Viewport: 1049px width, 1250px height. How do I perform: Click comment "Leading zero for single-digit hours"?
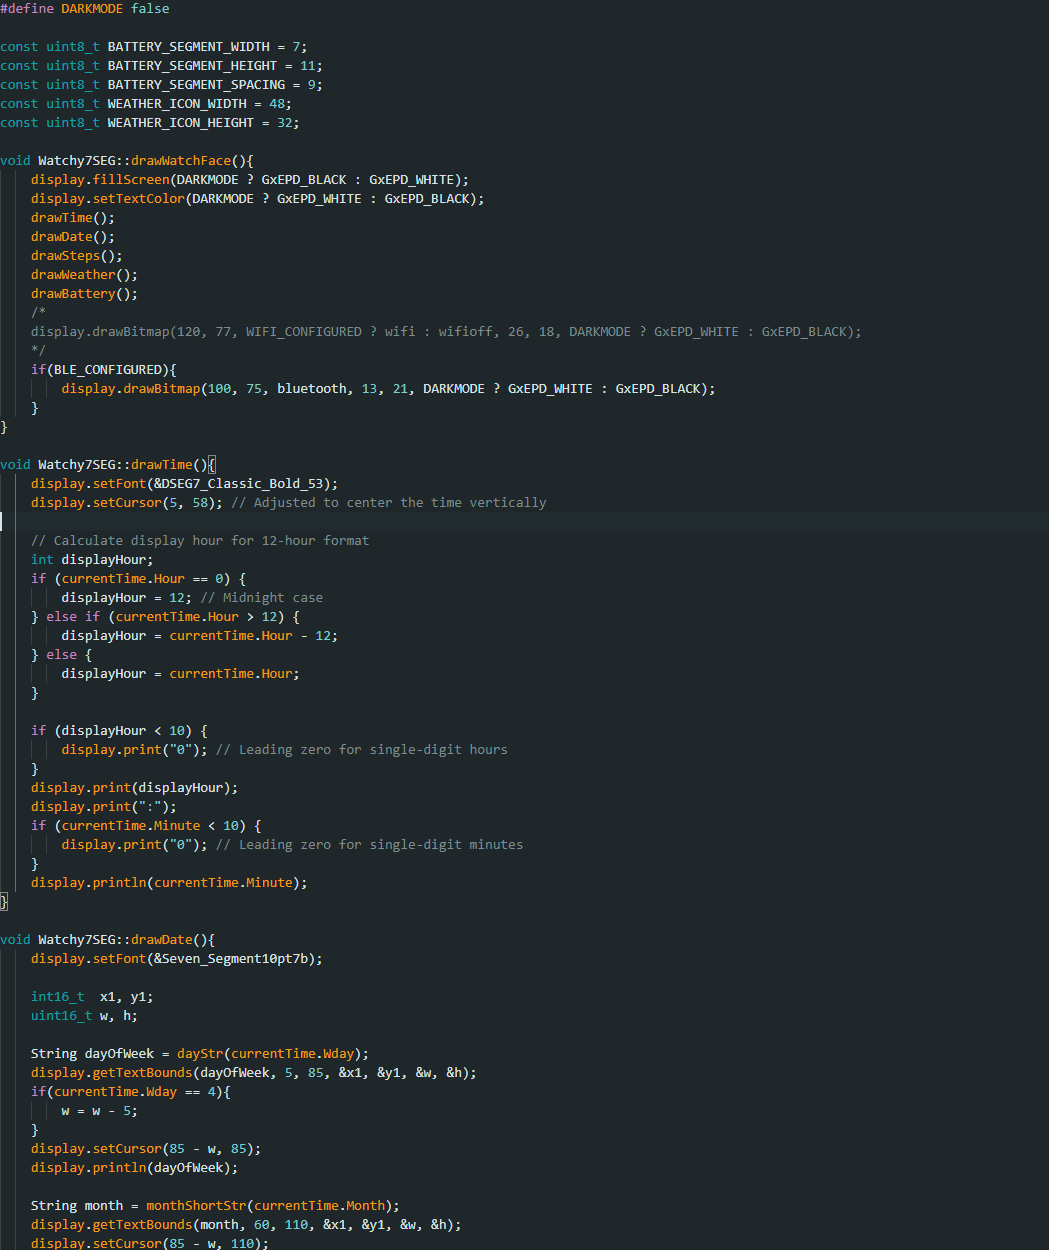pyautogui.click(x=362, y=750)
